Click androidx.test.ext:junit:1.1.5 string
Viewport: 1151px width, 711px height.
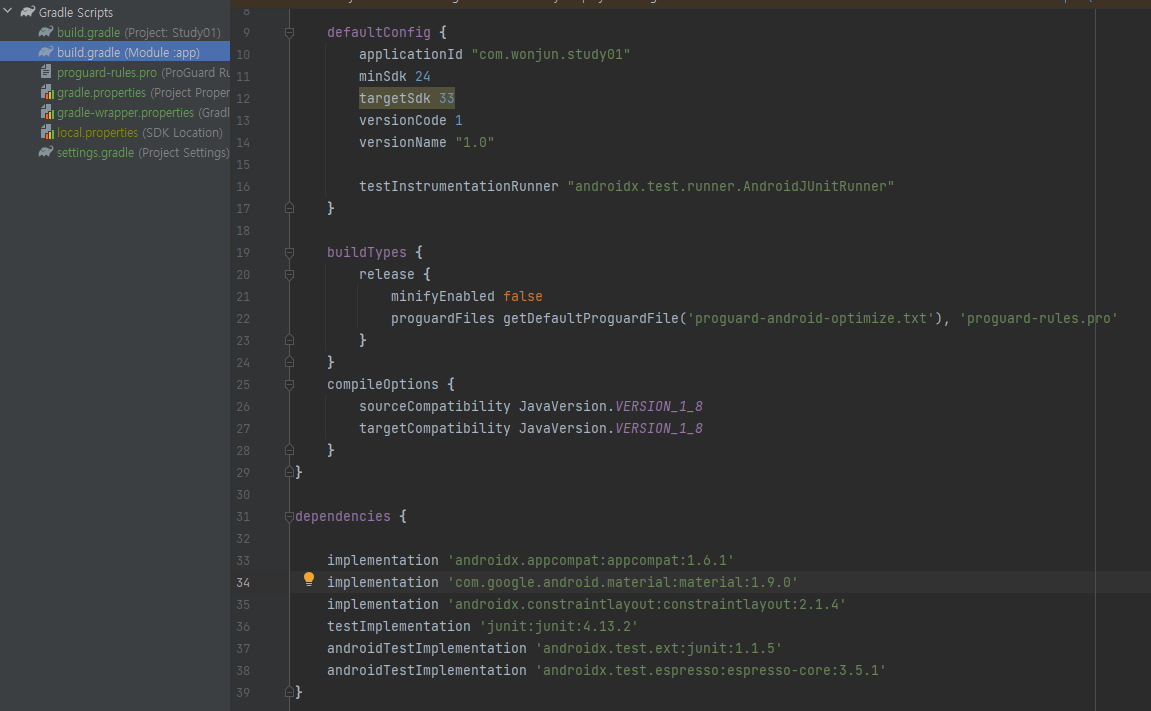[658, 649]
